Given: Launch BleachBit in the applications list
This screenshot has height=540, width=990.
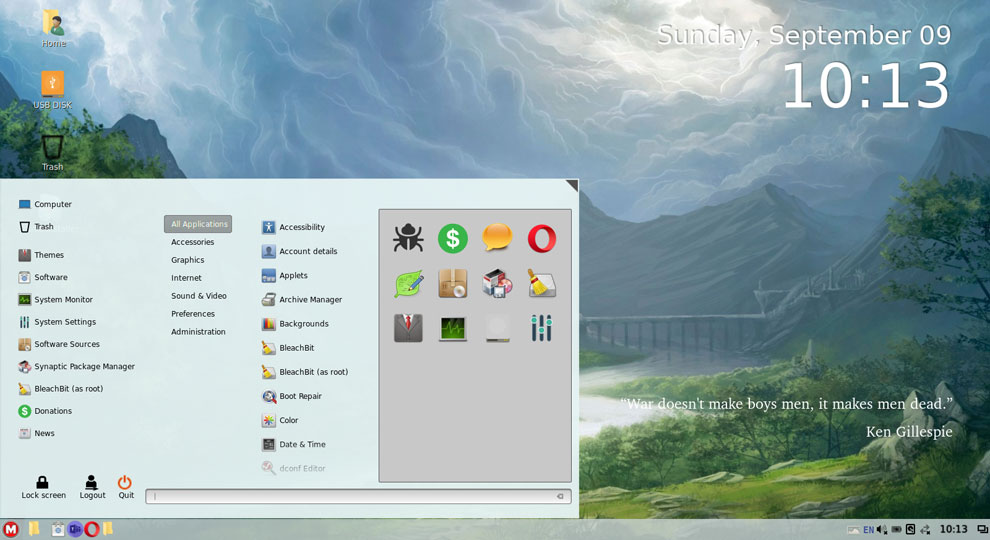Looking at the screenshot, I should tap(288, 348).
